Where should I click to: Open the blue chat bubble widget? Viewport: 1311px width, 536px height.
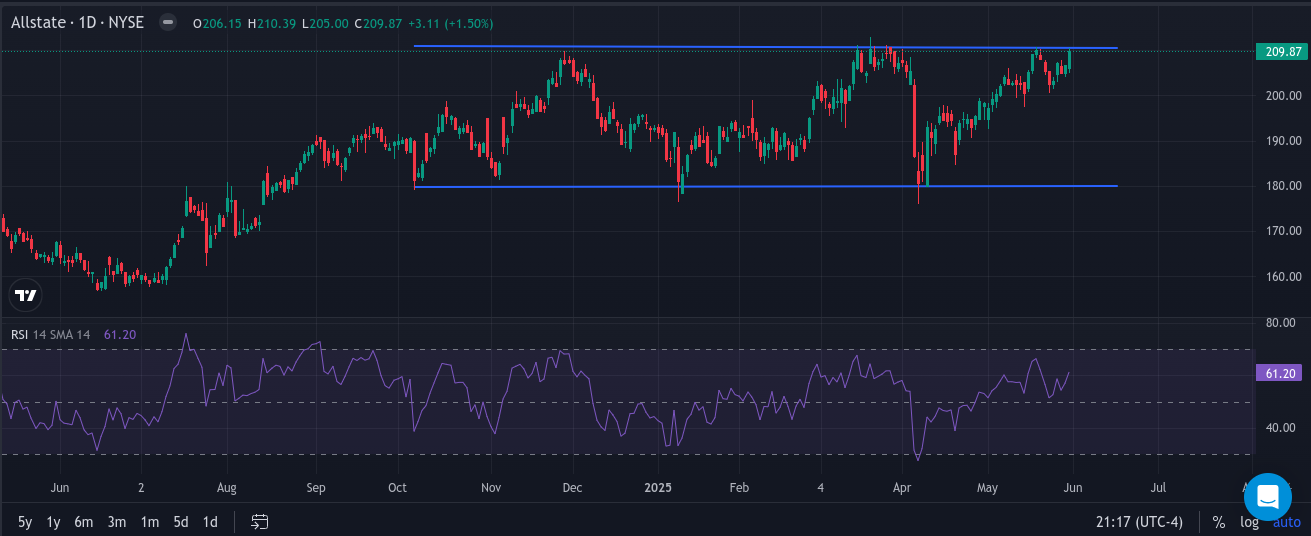tap(1268, 497)
